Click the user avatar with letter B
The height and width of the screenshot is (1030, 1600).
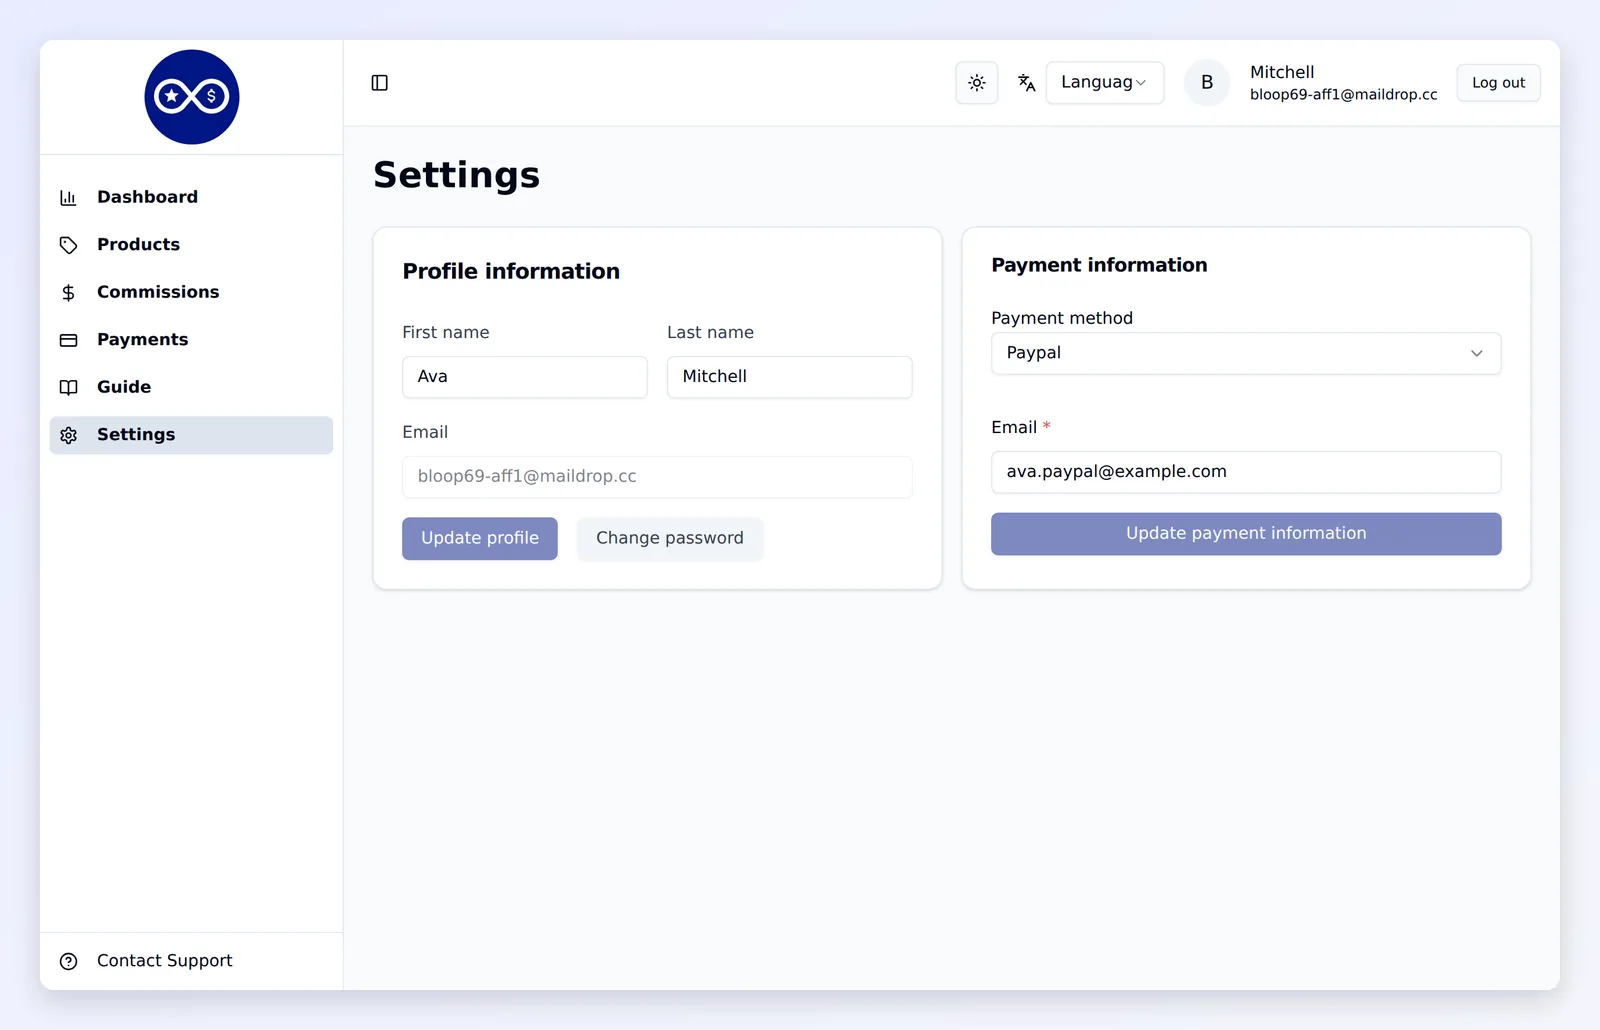tap(1207, 83)
